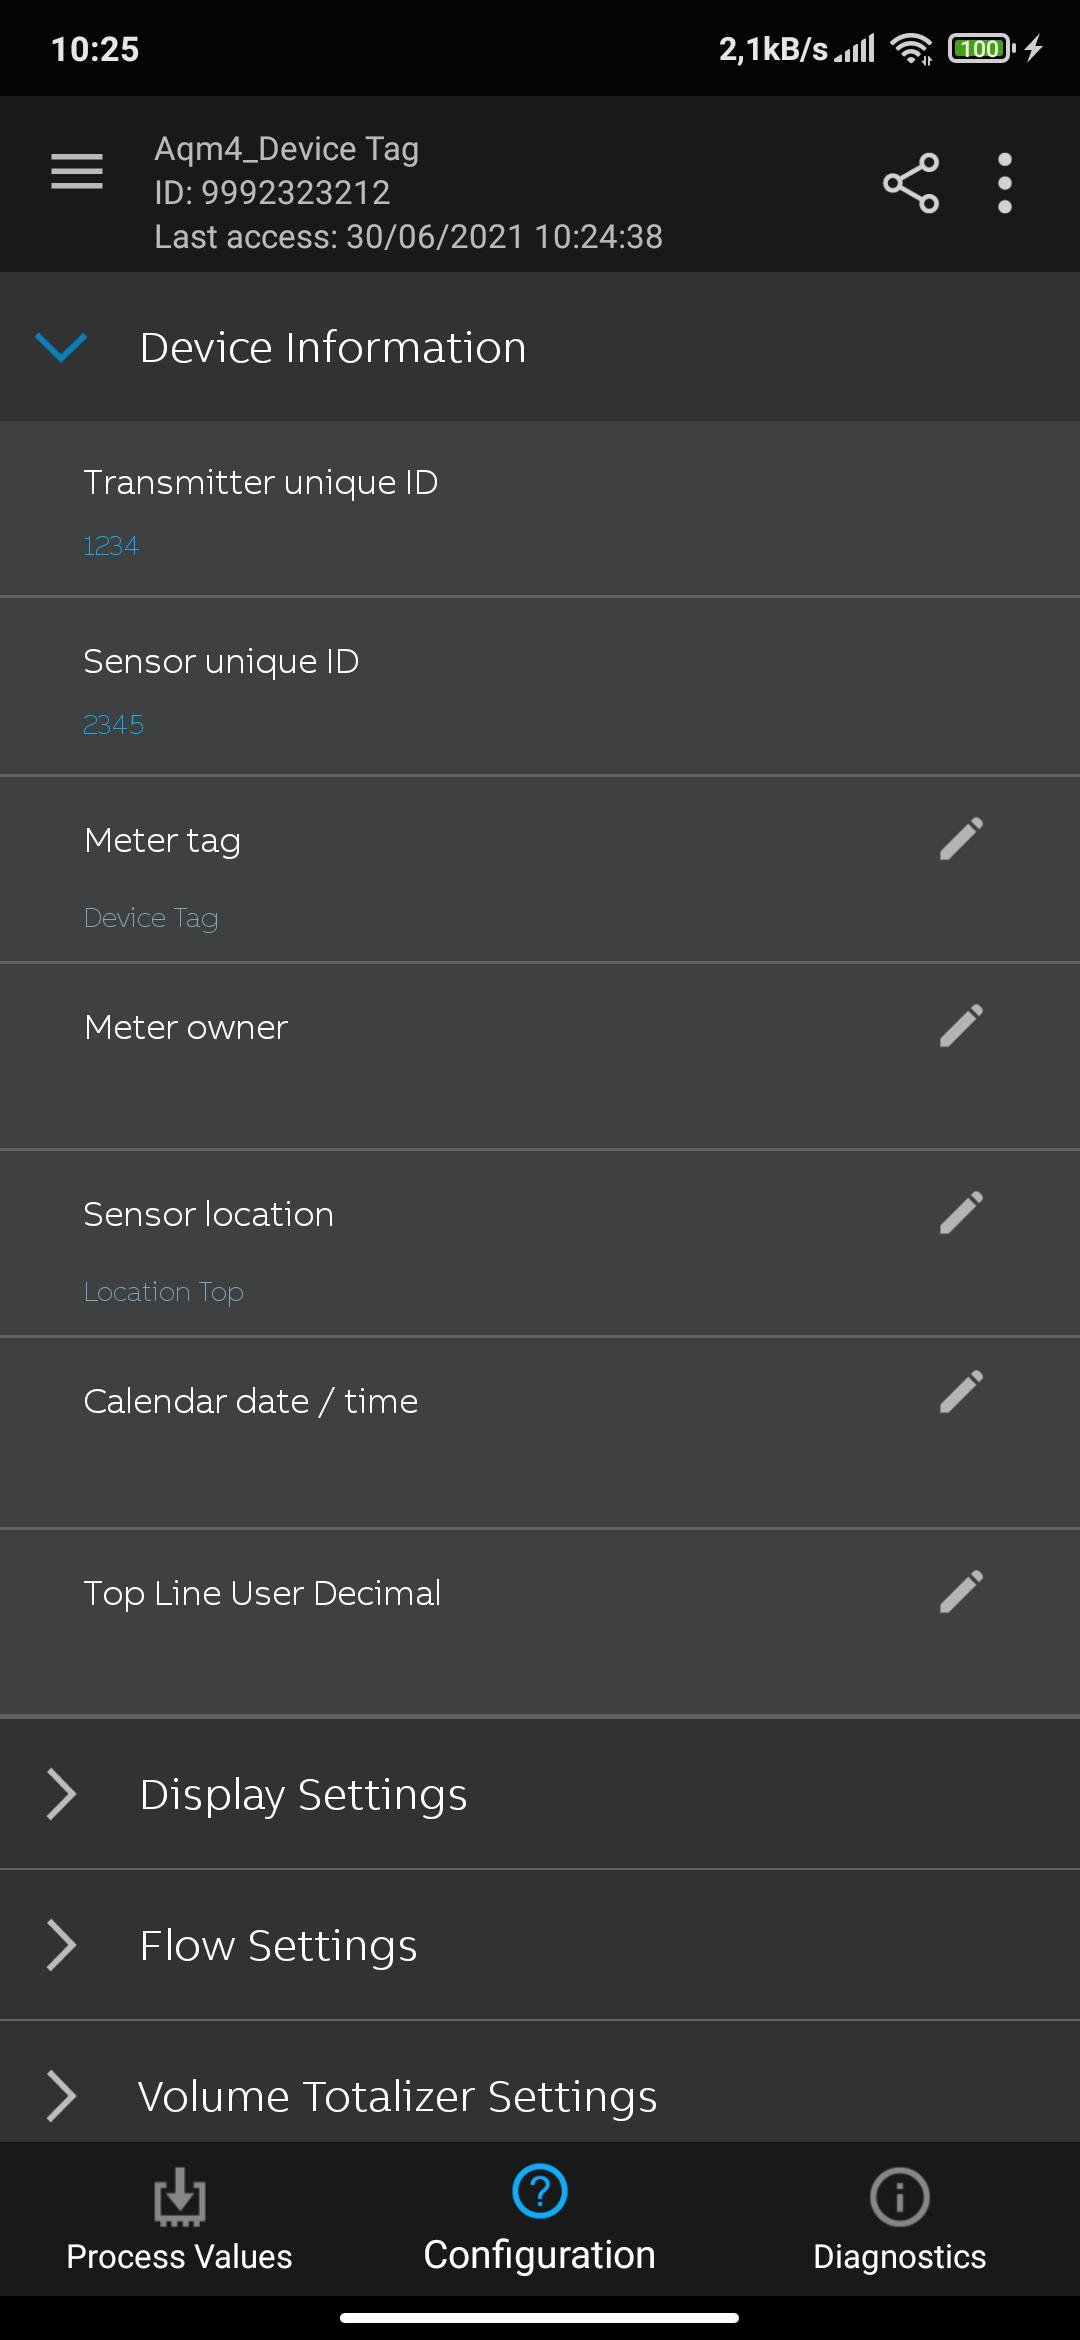This screenshot has width=1080, height=2340.
Task: Select the Configuration tab
Action: click(540, 2220)
